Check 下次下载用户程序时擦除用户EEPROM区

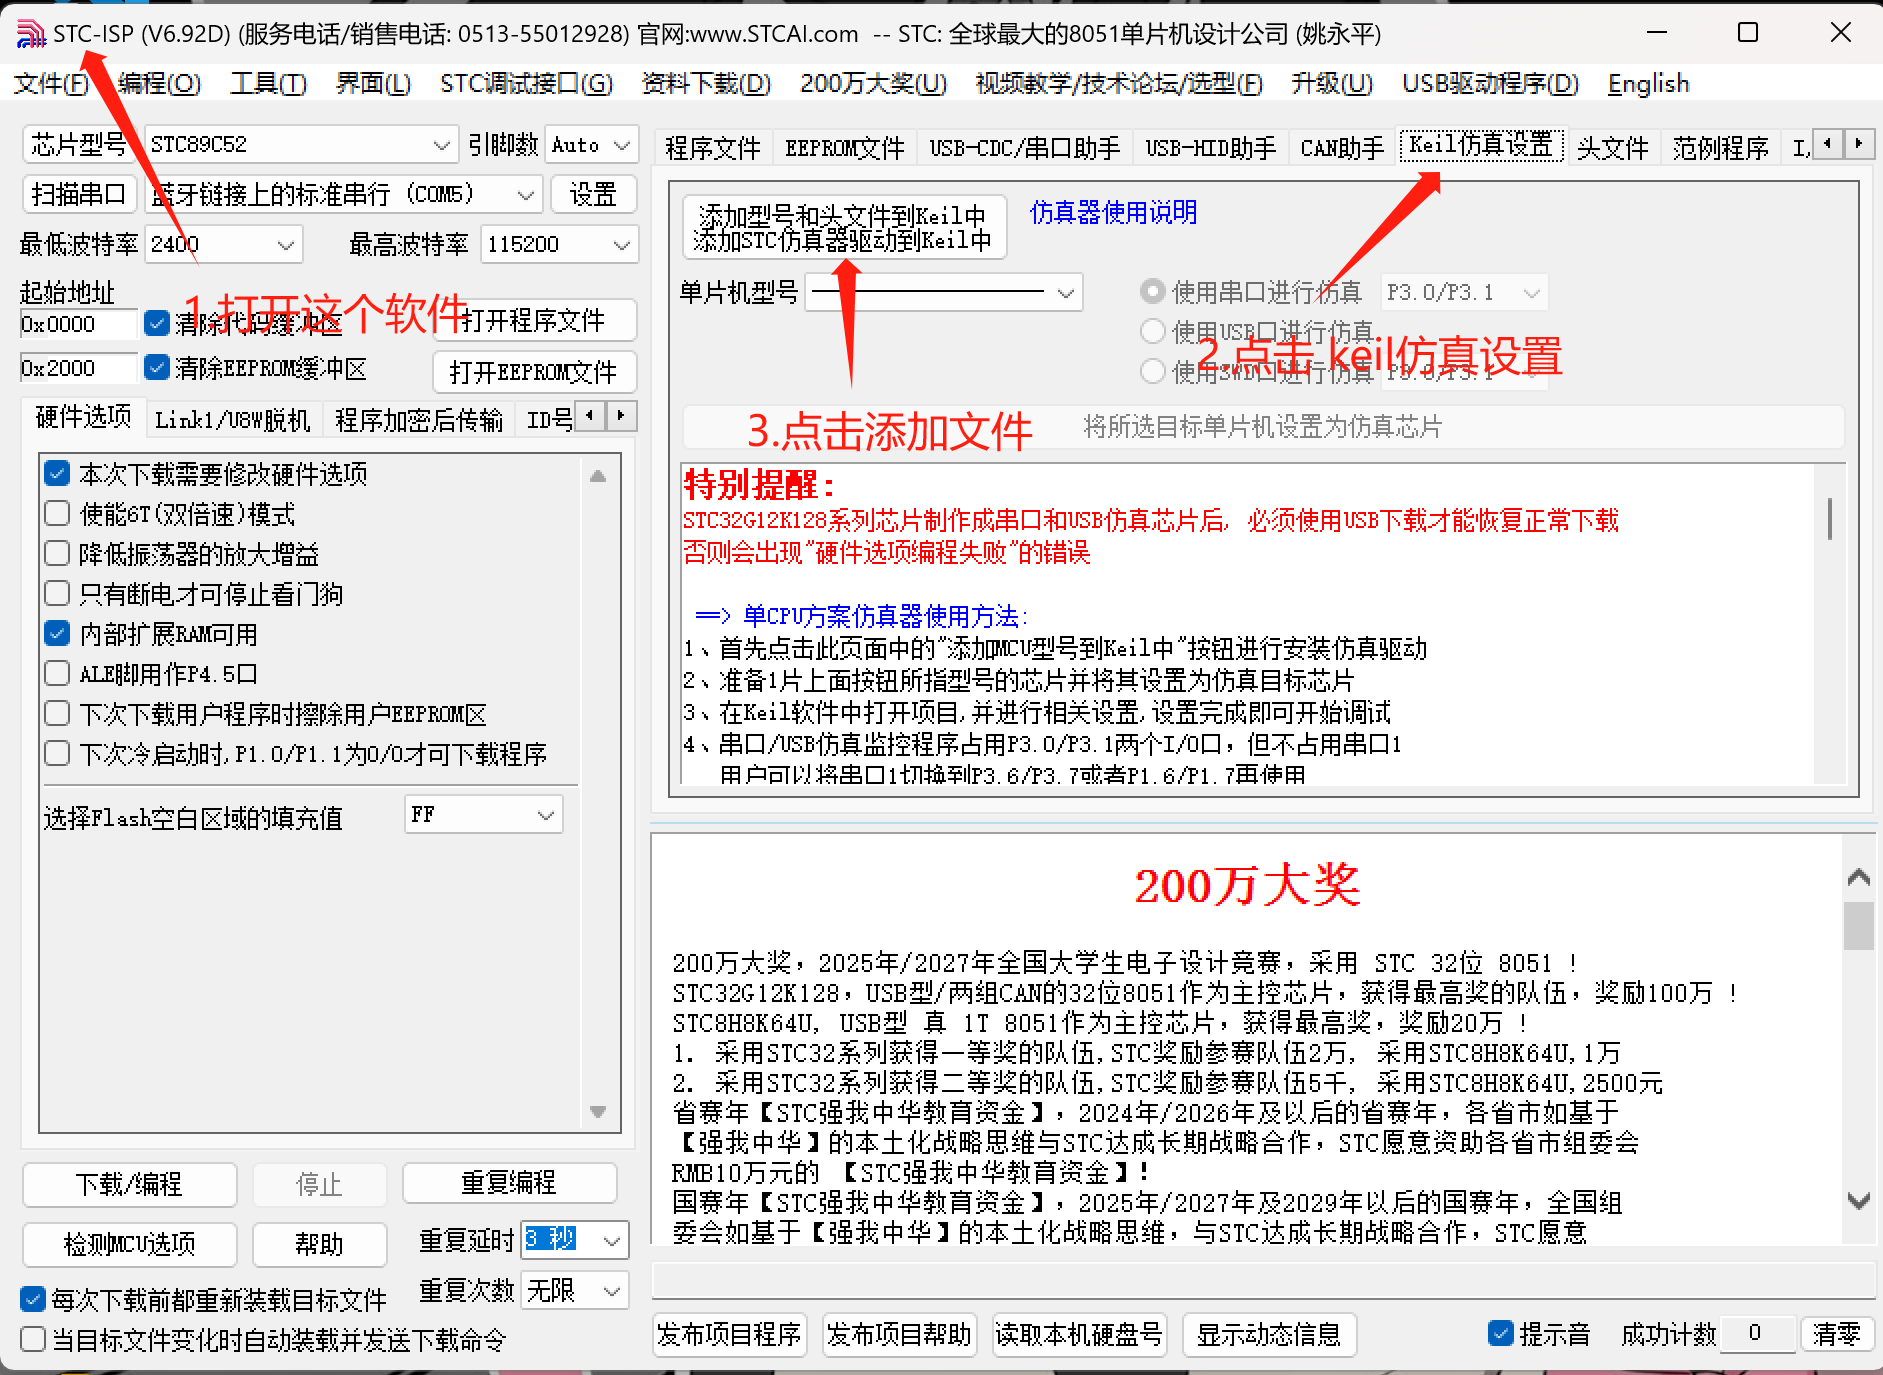(57, 713)
